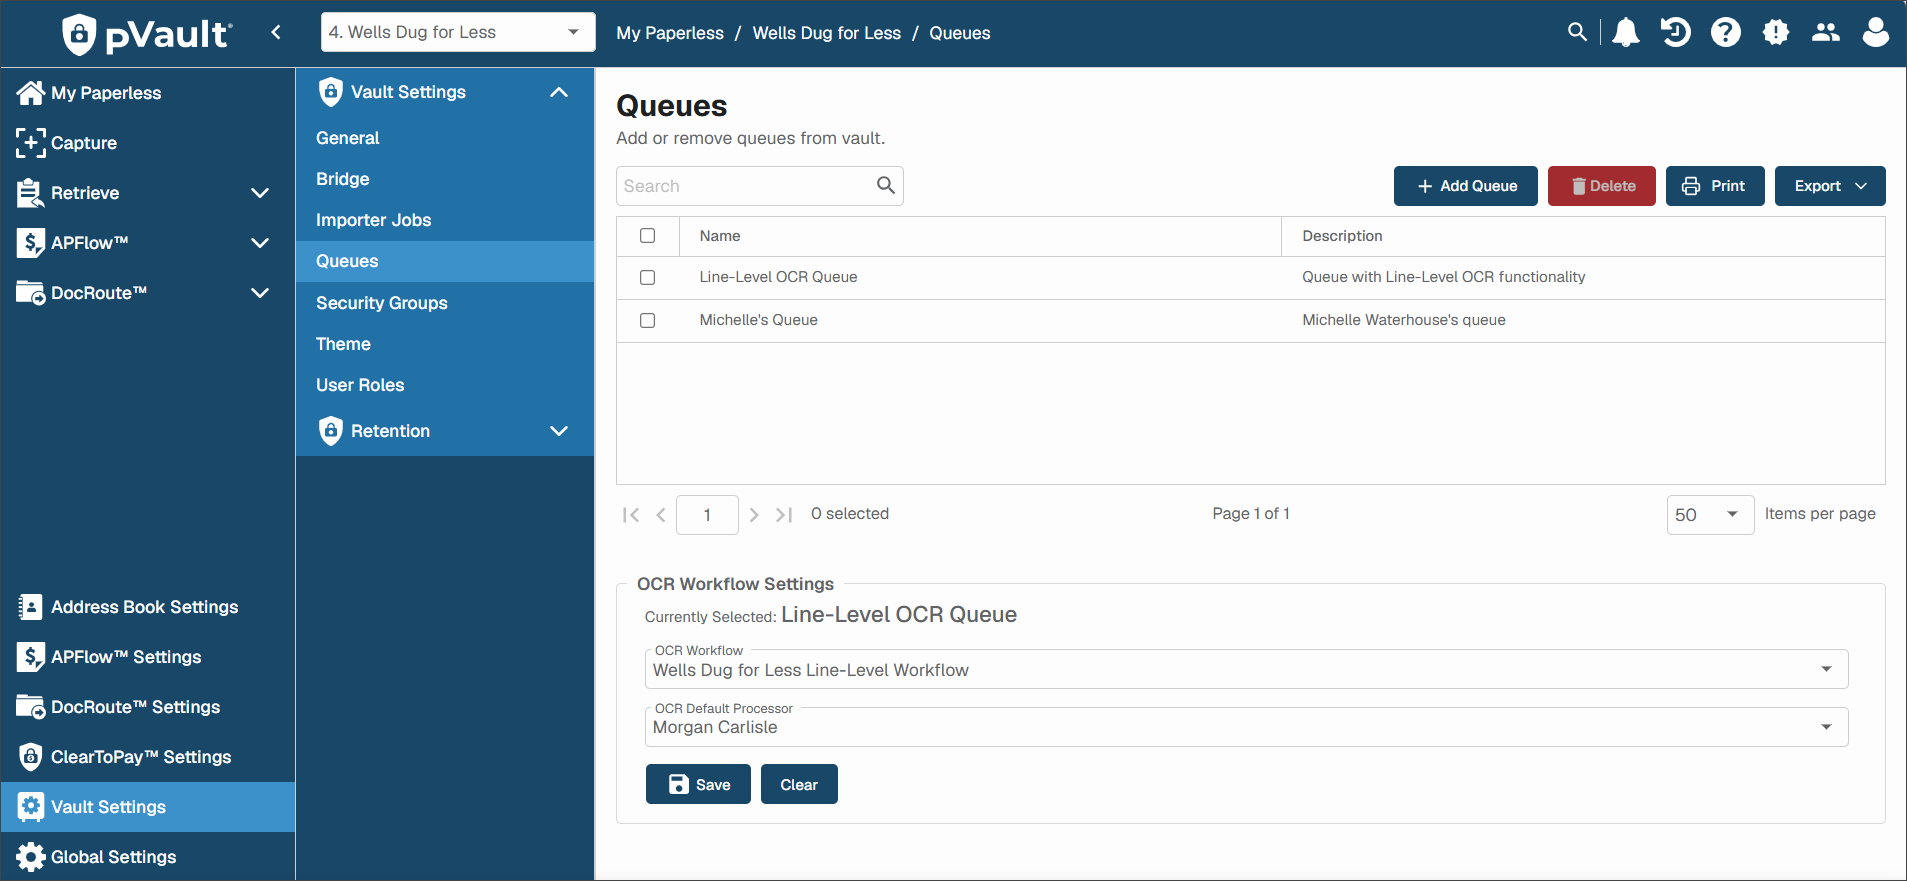Collapse the Vault Settings section chevron
1907x881 pixels.
(x=559, y=92)
